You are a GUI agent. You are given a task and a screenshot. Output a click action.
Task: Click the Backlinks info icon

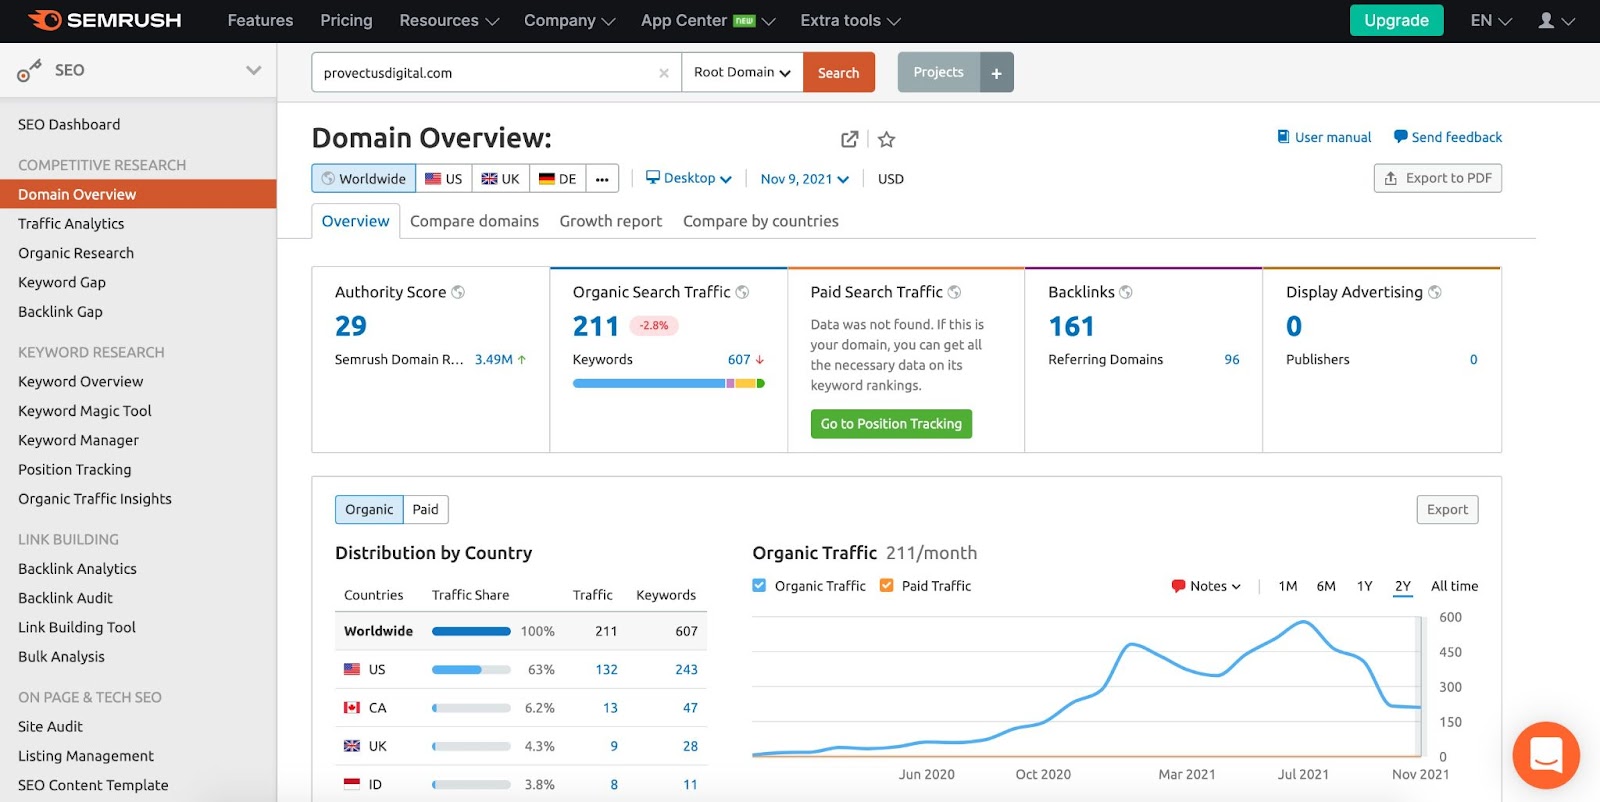point(1126,292)
